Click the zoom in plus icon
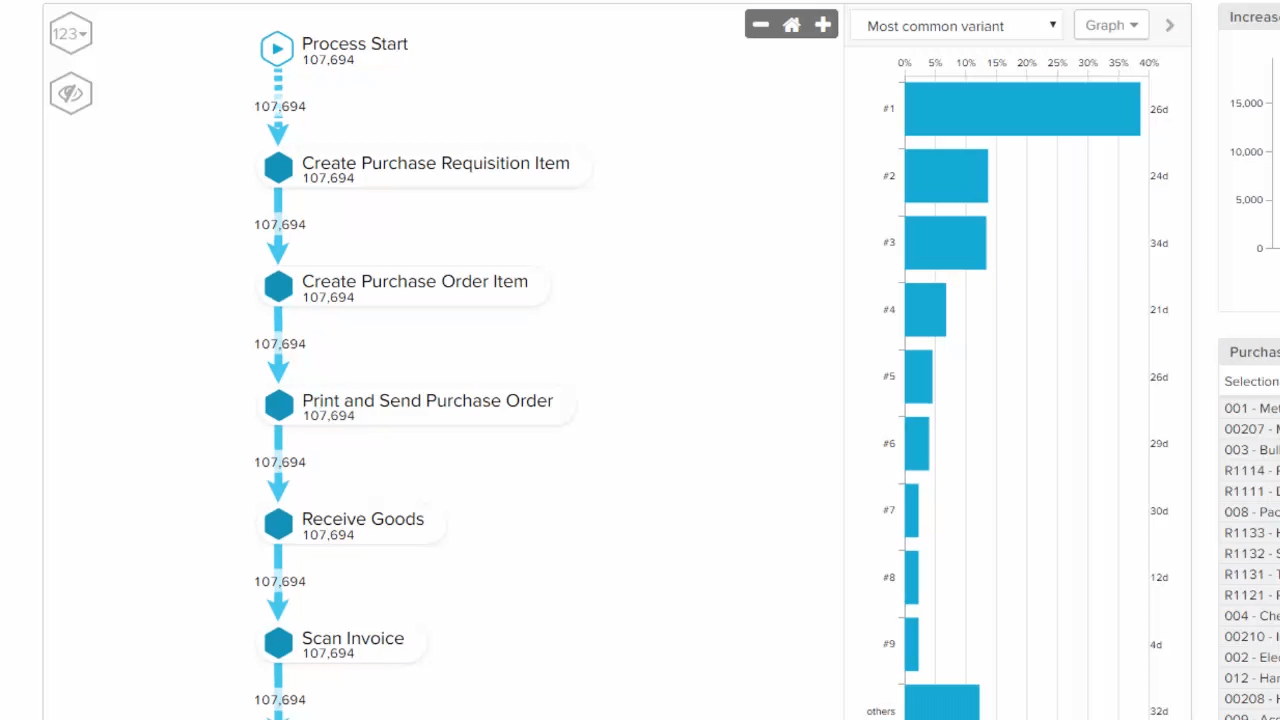1280x720 pixels. pyautogui.click(x=823, y=25)
